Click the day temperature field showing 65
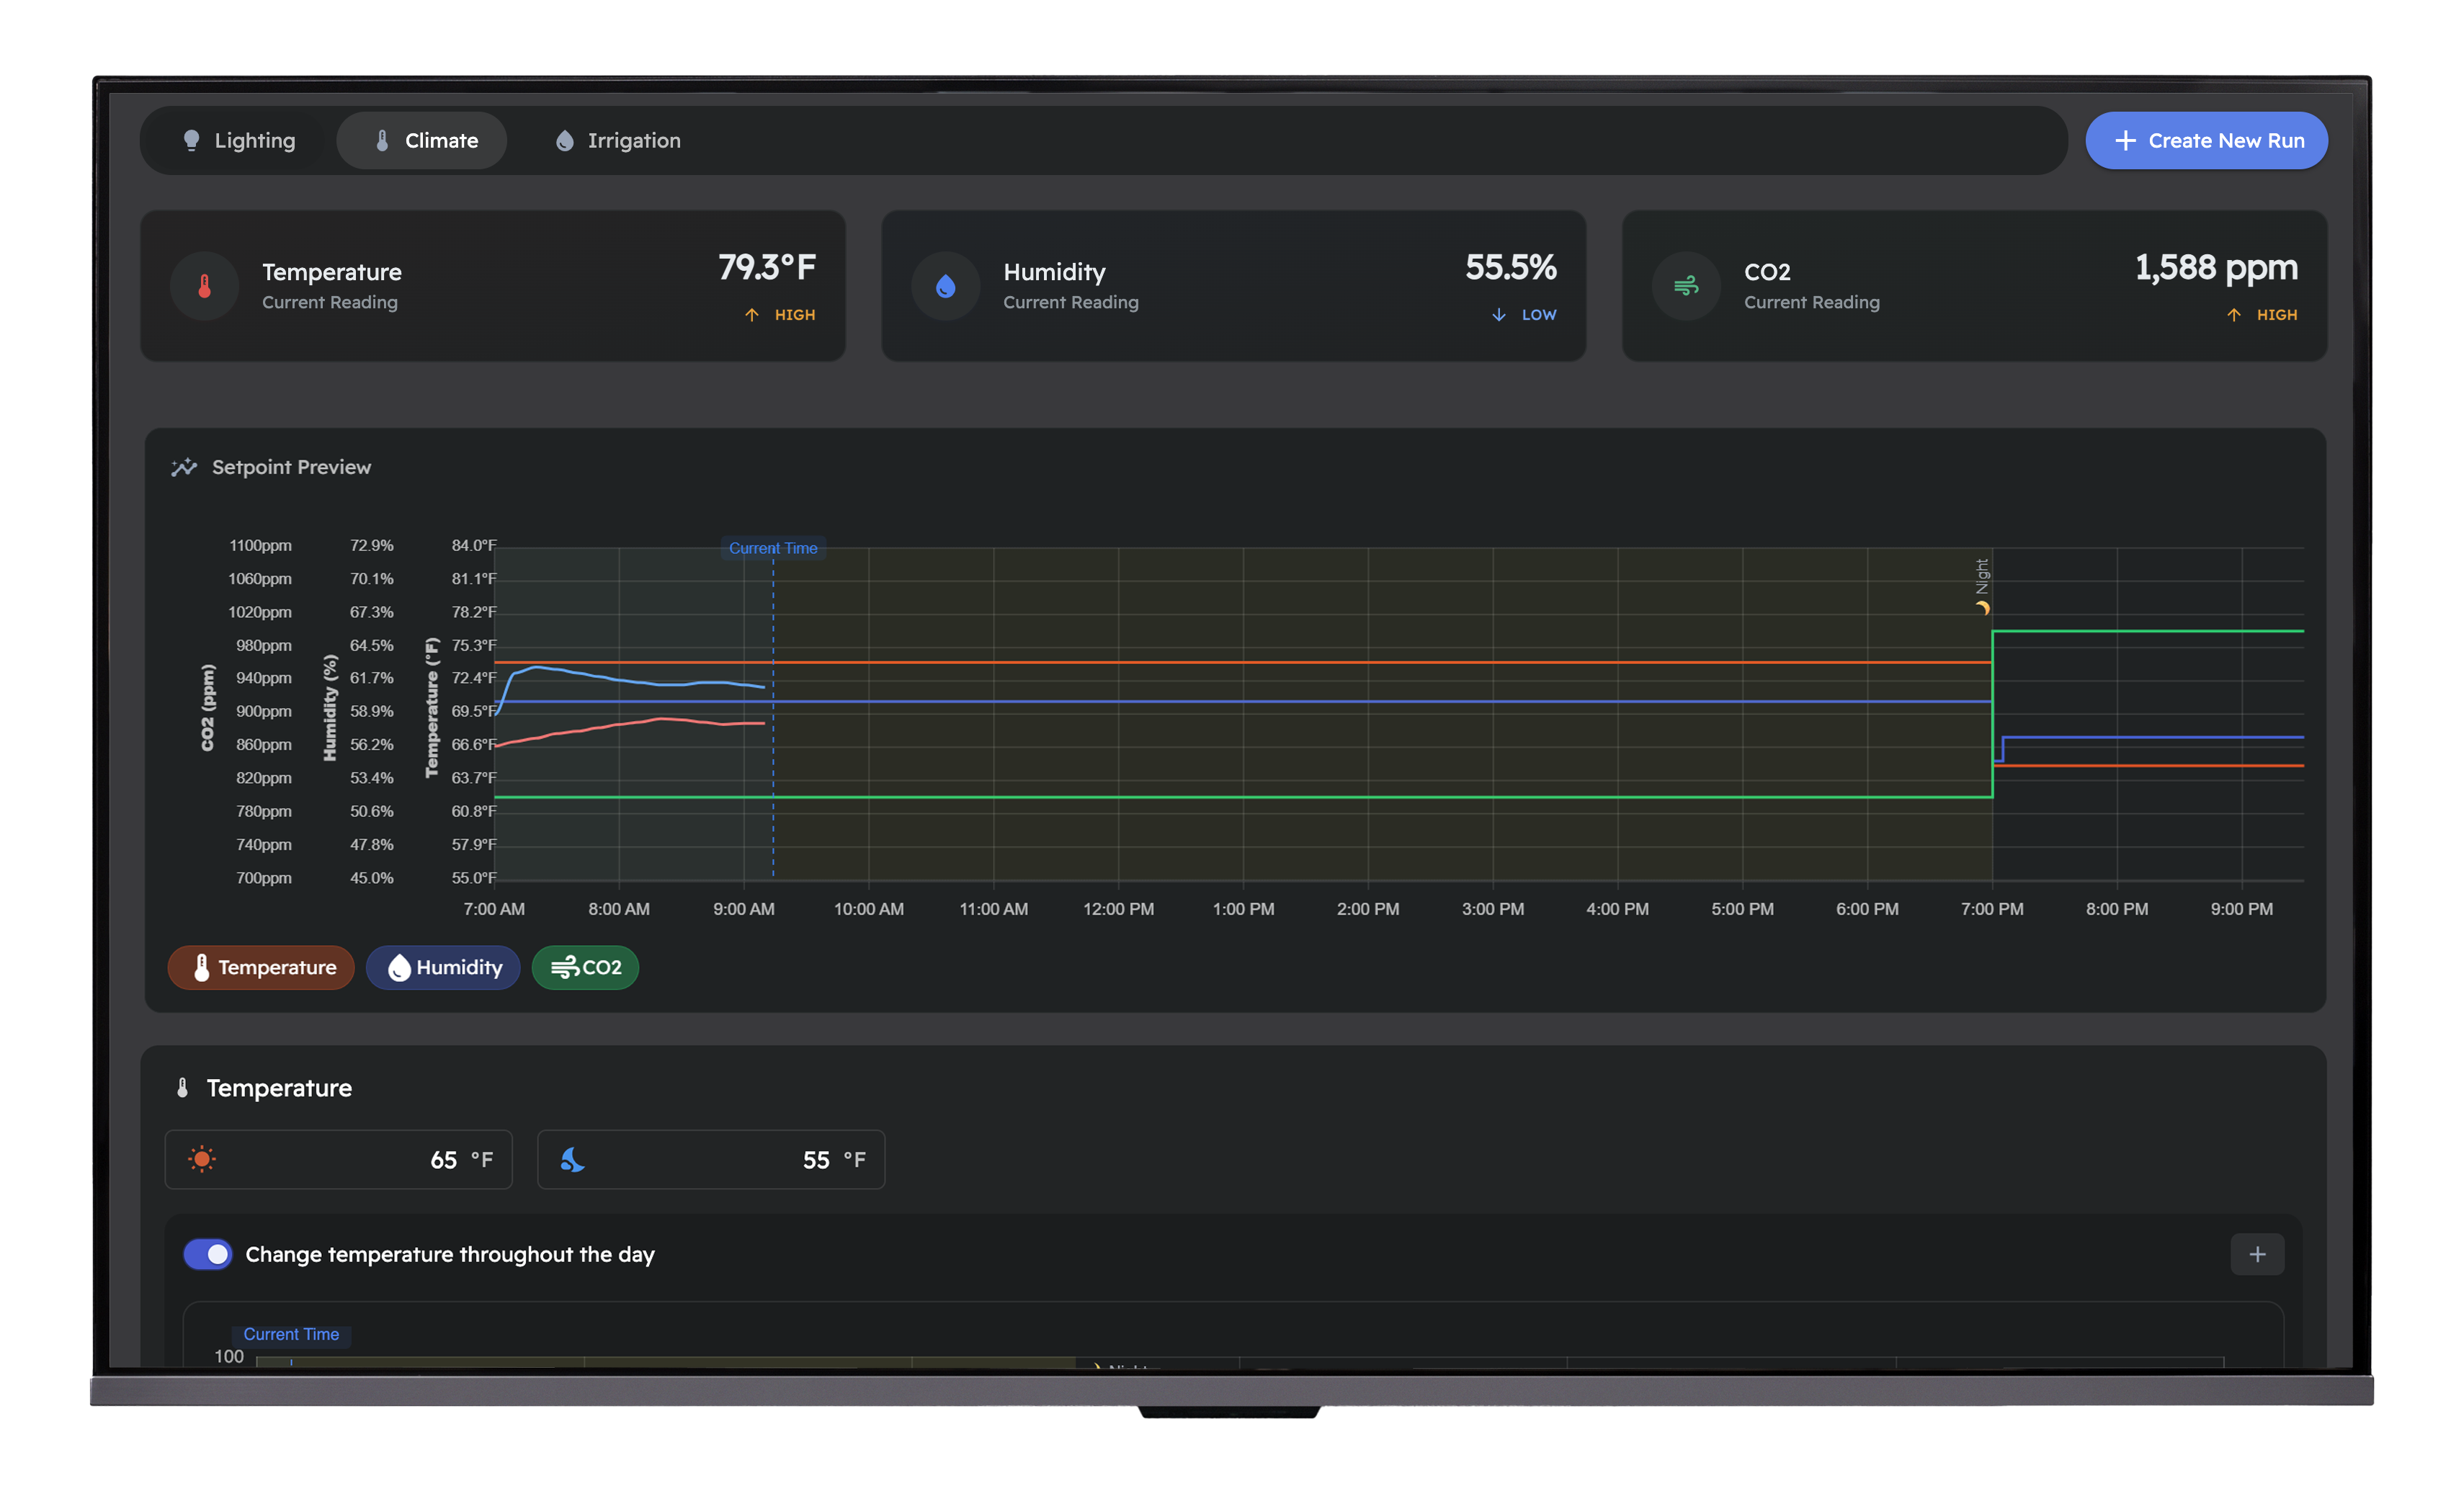2451x1512 pixels. click(338, 1159)
